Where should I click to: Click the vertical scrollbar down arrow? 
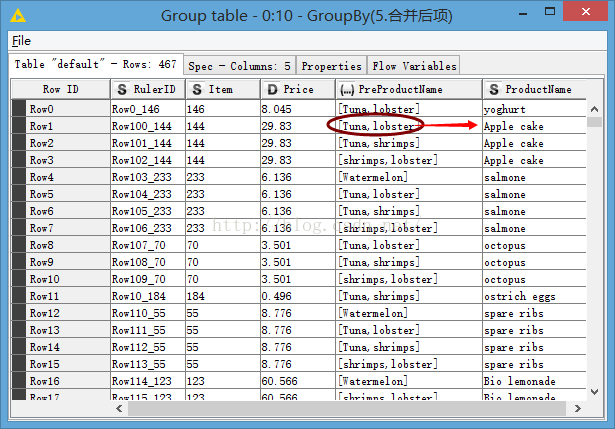[x=594, y=391]
